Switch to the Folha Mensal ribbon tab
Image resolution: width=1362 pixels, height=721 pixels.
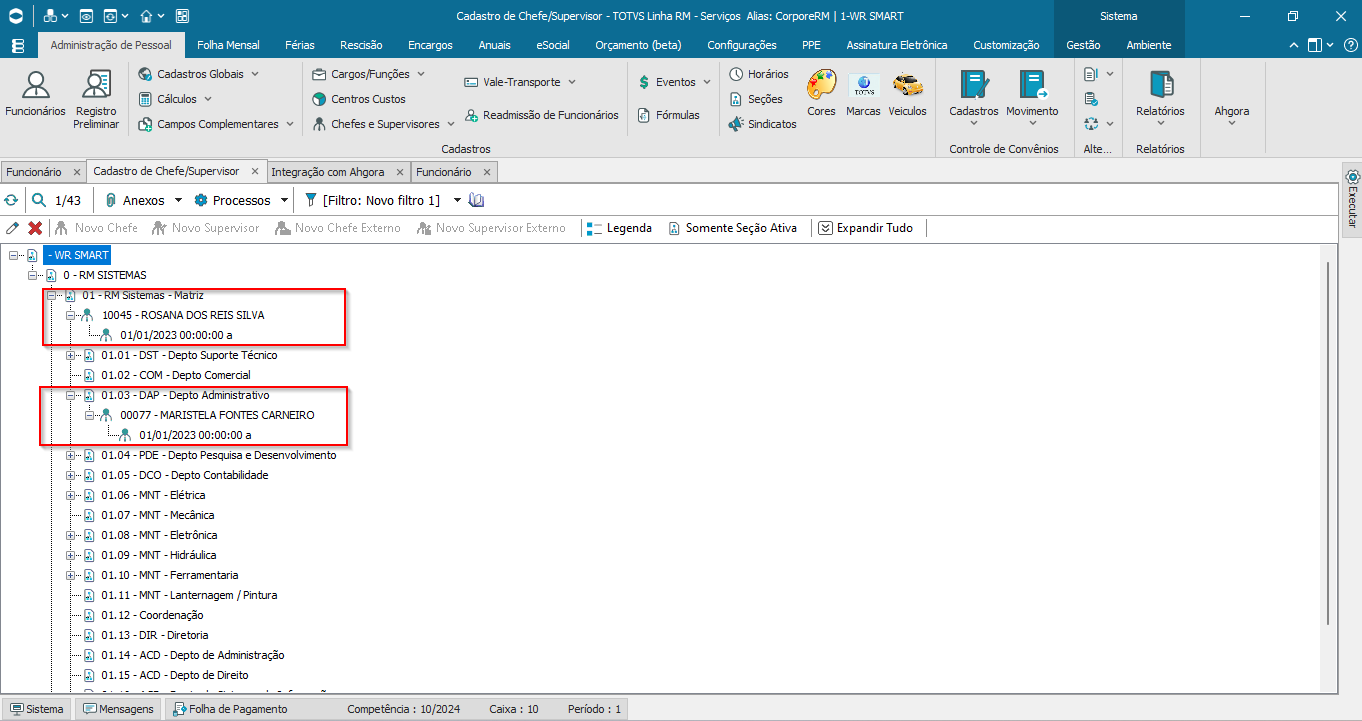pos(228,45)
